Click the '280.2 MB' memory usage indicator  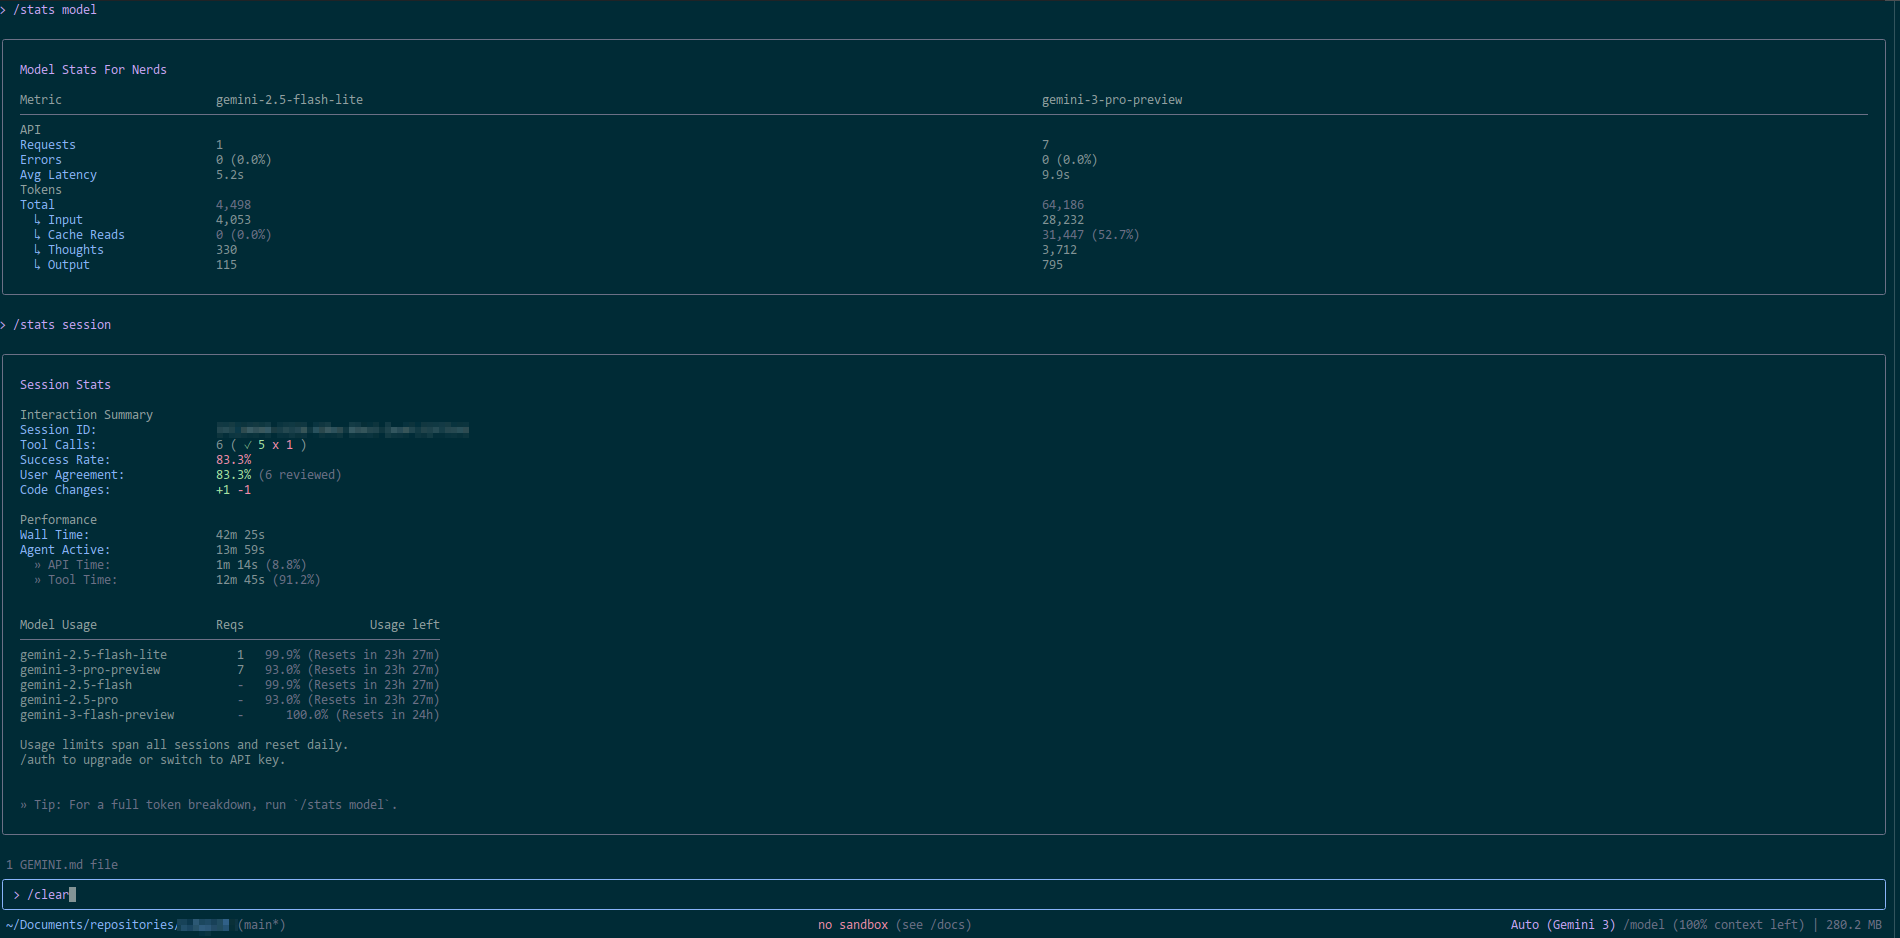tap(1854, 925)
